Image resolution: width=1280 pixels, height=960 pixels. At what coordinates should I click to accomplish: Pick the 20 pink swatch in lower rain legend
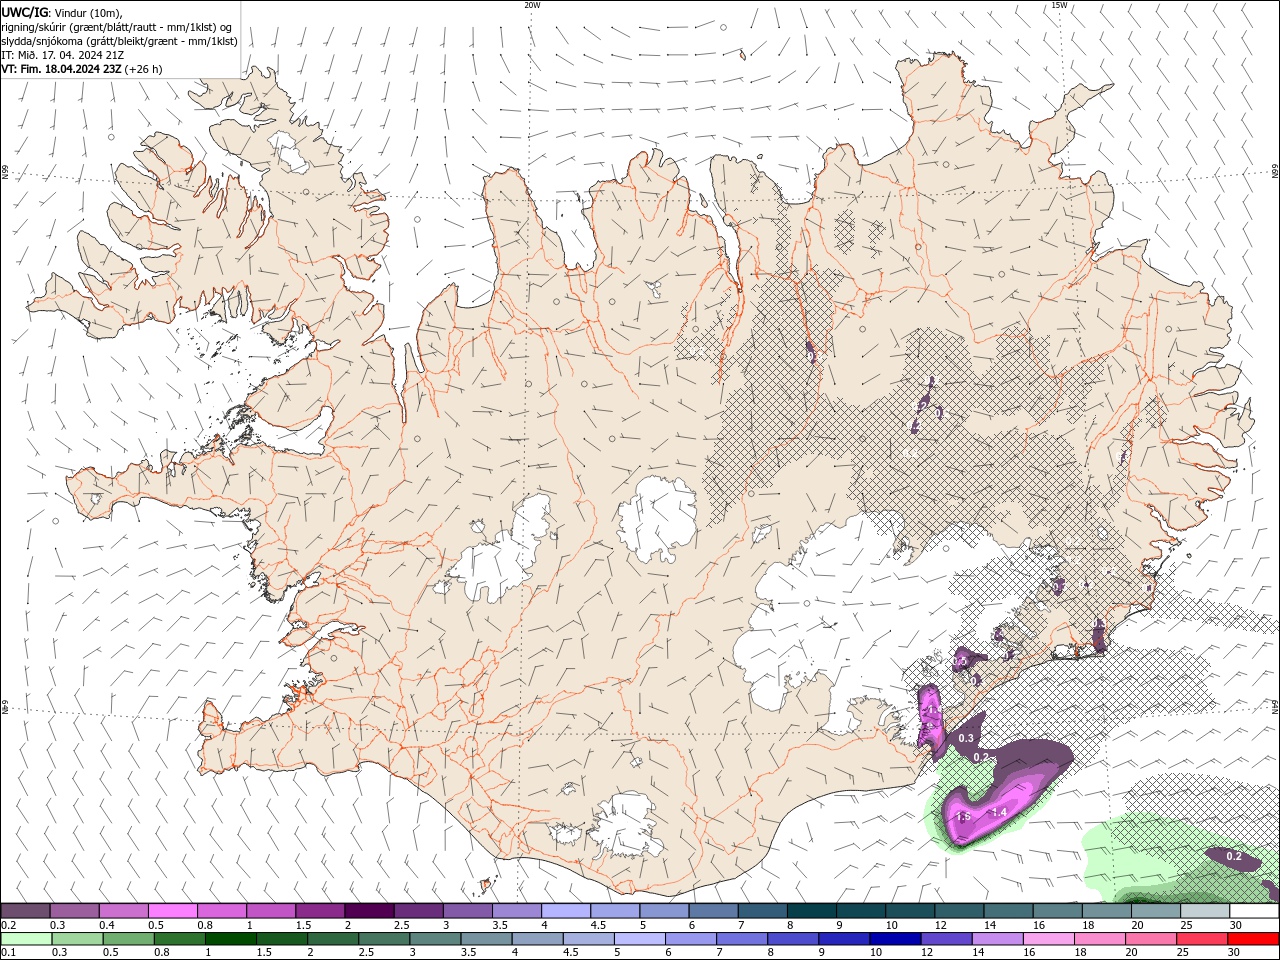(1150, 939)
